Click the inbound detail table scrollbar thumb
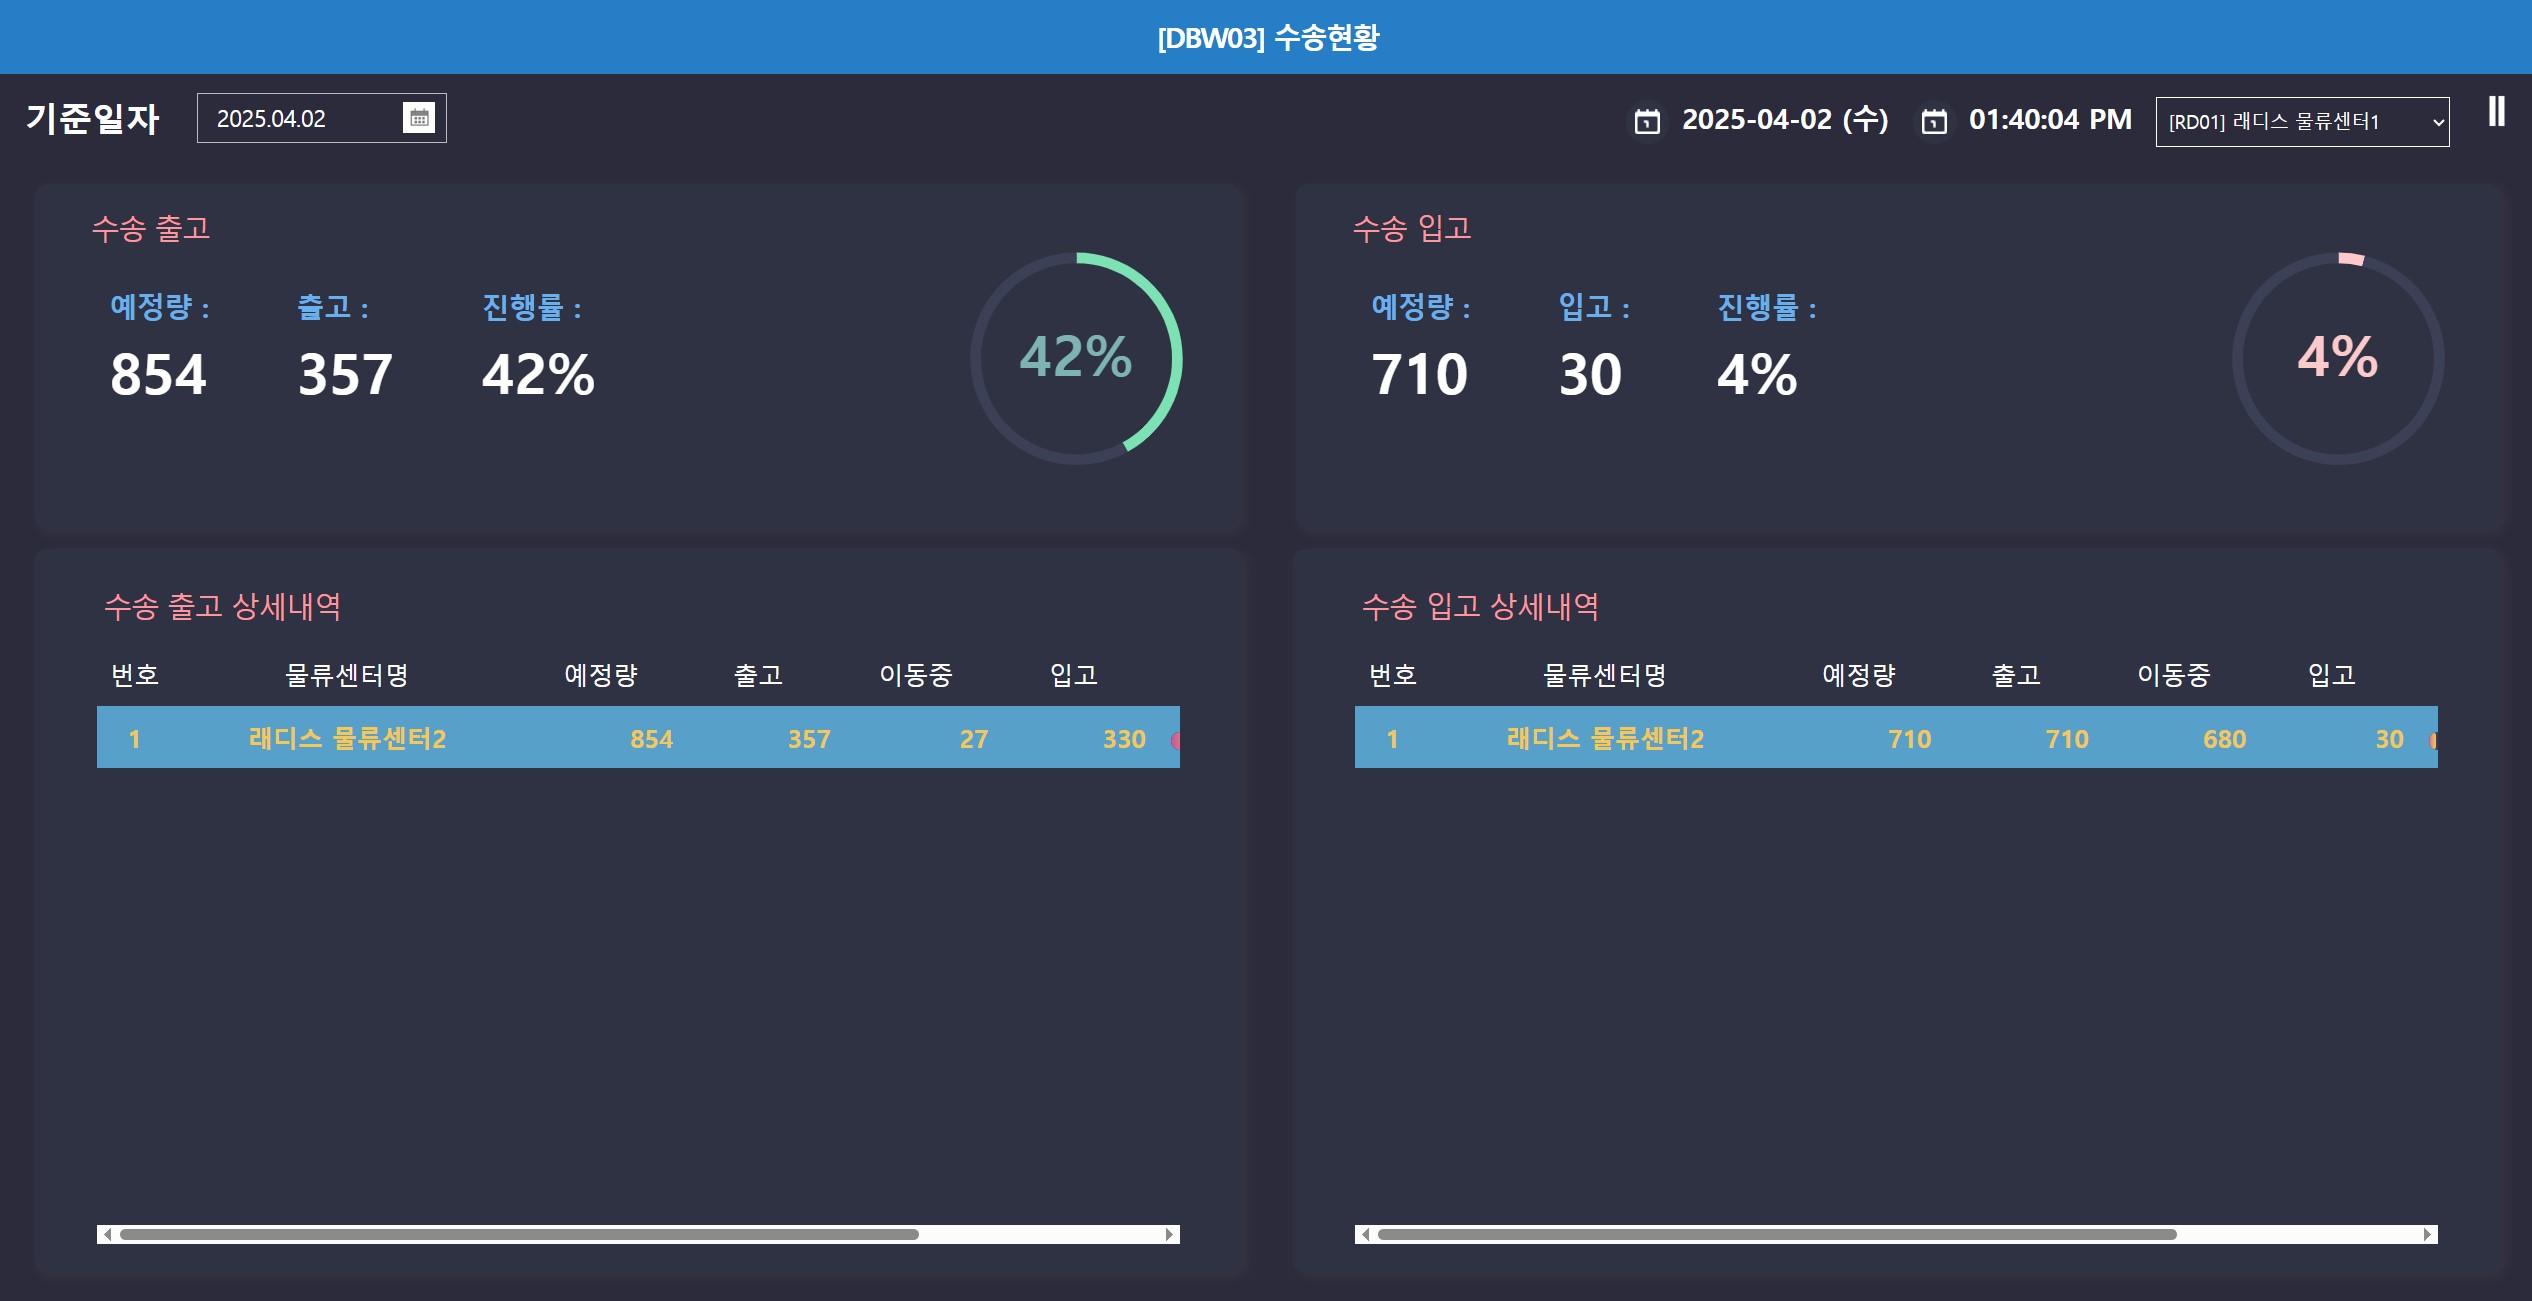2532x1301 pixels. 1777,1234
